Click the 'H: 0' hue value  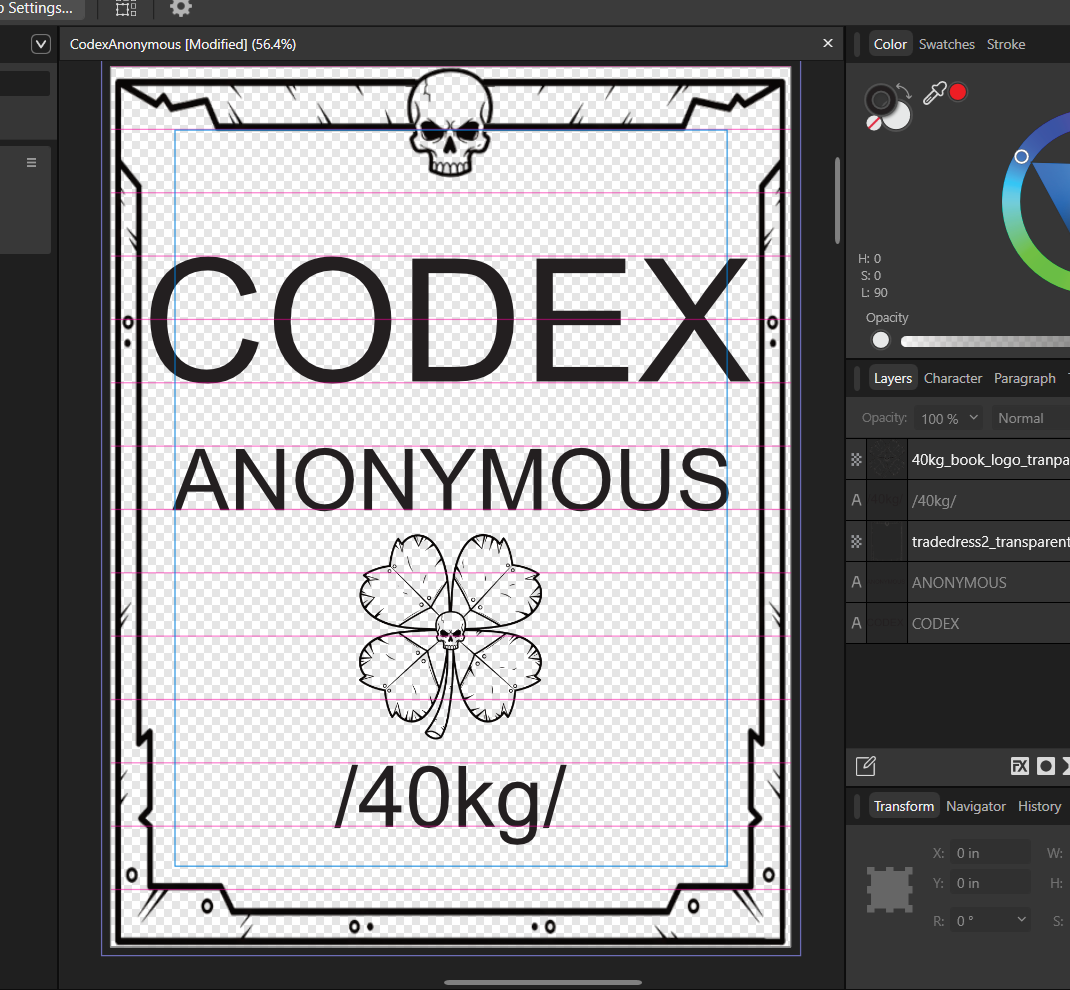pos(869,259)
